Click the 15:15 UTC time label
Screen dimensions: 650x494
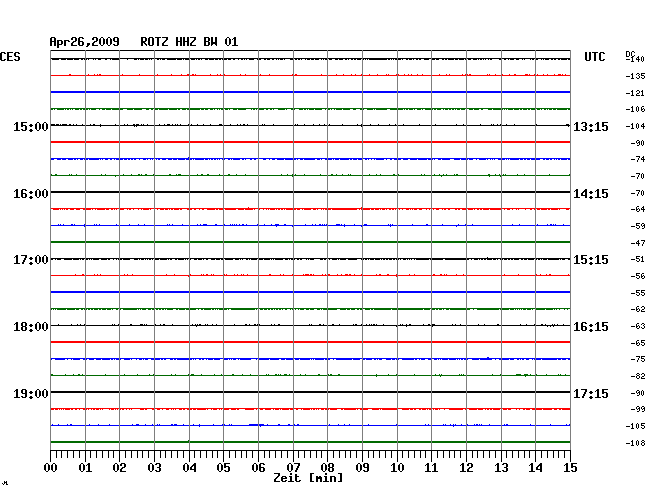(591, 260)
